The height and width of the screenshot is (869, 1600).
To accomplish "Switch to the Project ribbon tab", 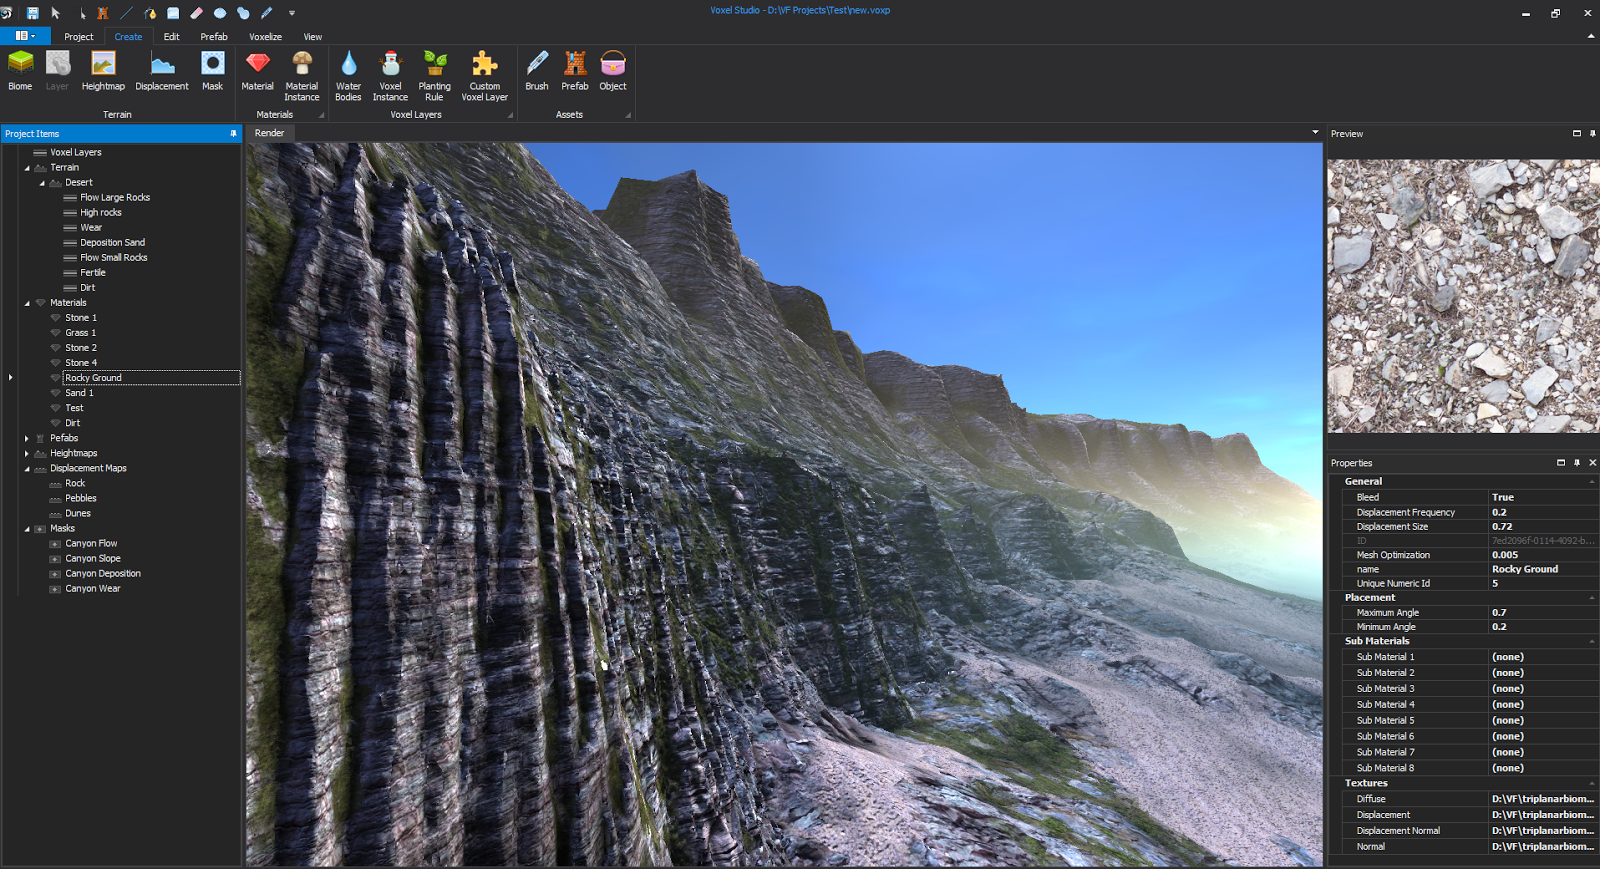I will (x=79, y=37).
